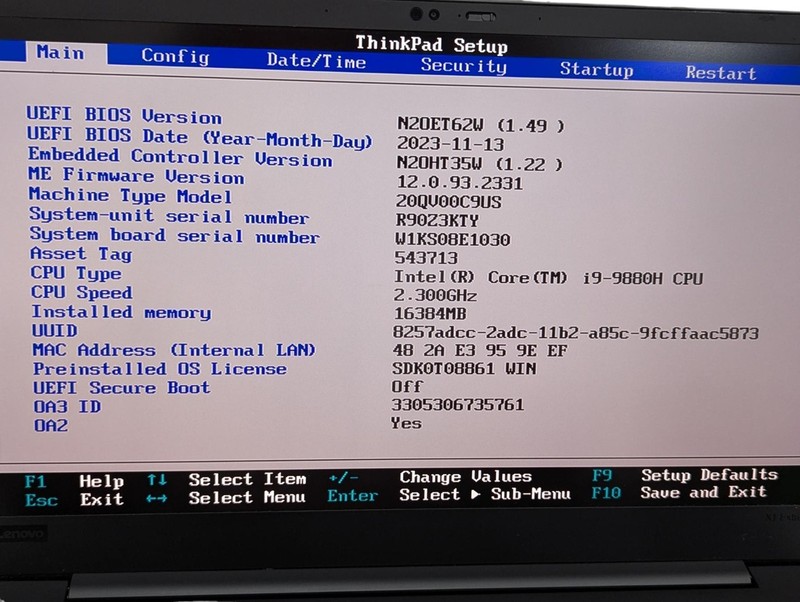Click the left/right arrows icon
Viewport: 800px width, 602px height.
pyautogui.click(x=156, y=498)
